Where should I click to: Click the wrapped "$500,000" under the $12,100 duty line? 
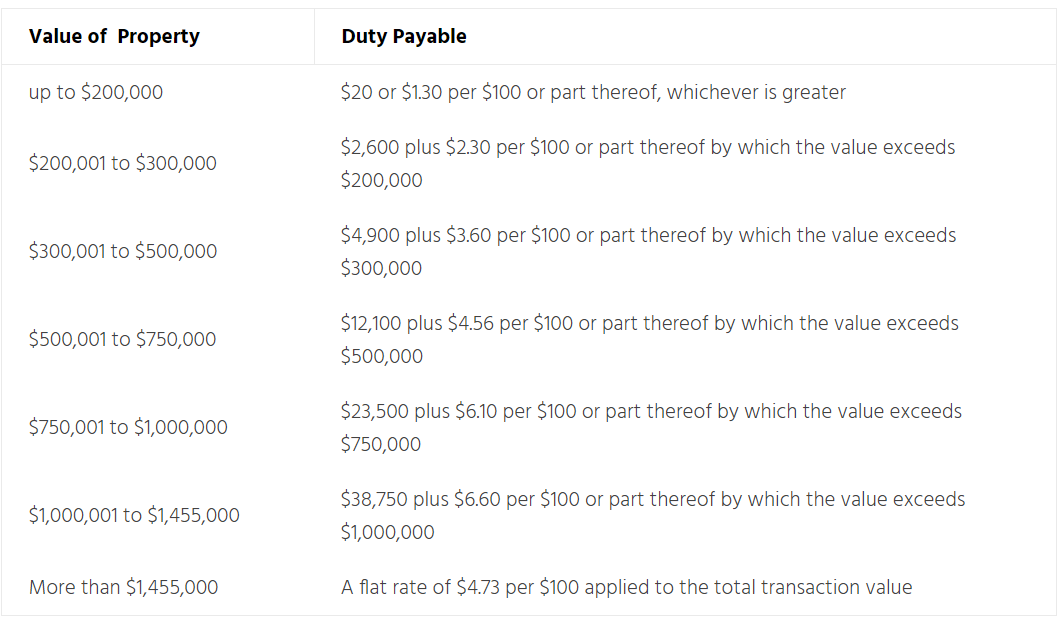(382, 357)
